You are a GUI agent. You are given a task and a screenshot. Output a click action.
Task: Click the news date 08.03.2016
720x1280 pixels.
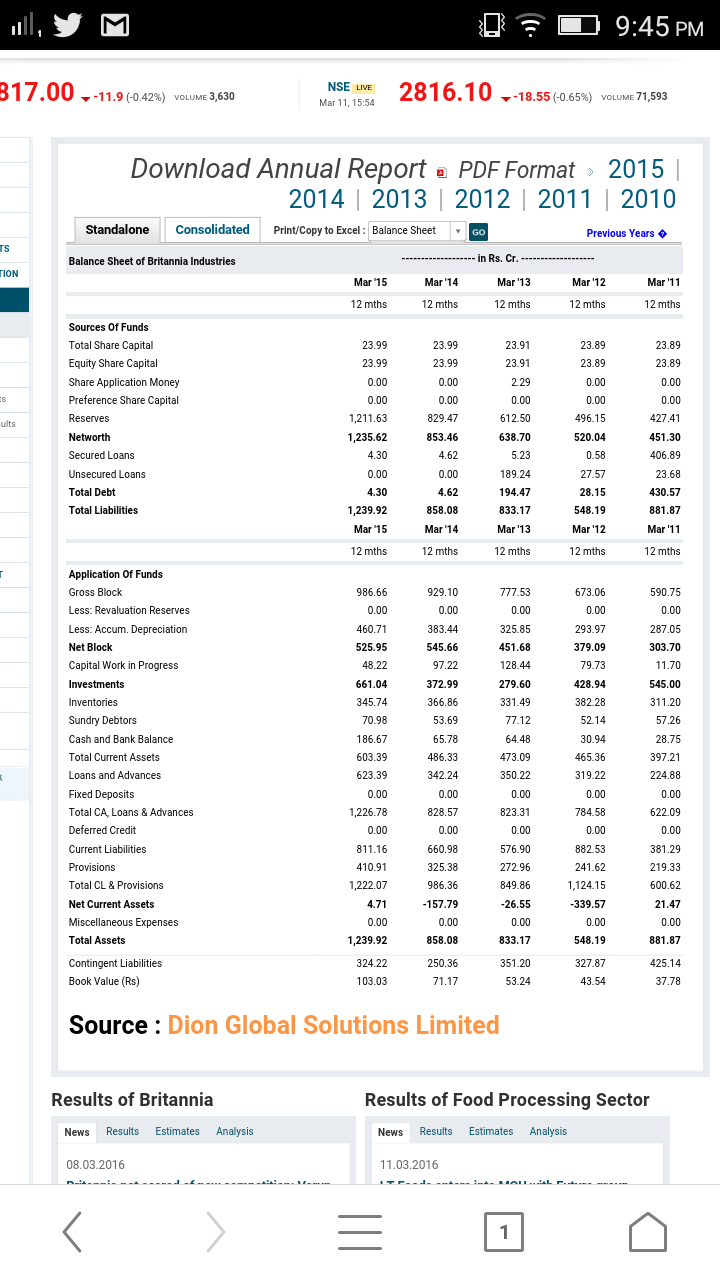coord(96,1165)
